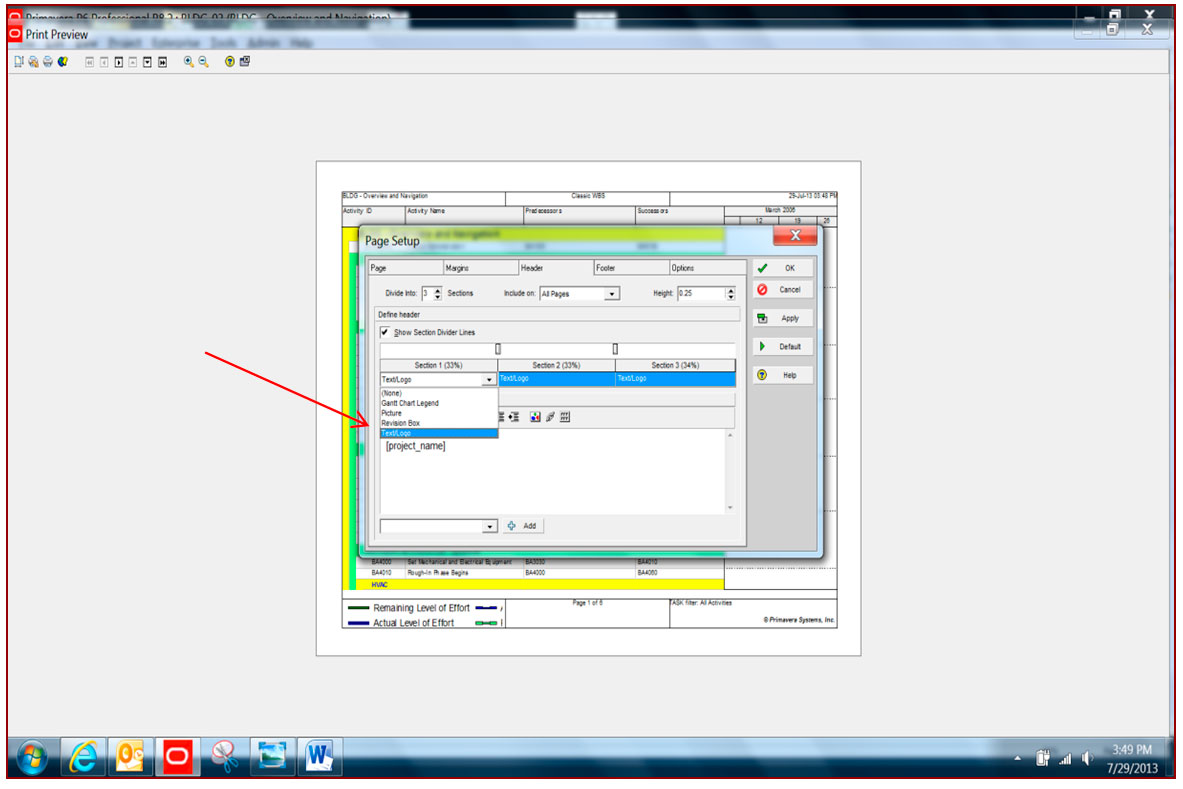Click OK in Page Setup dialog
The height and width of the screenshot is (789, 1183).
(x=783, y=268)
